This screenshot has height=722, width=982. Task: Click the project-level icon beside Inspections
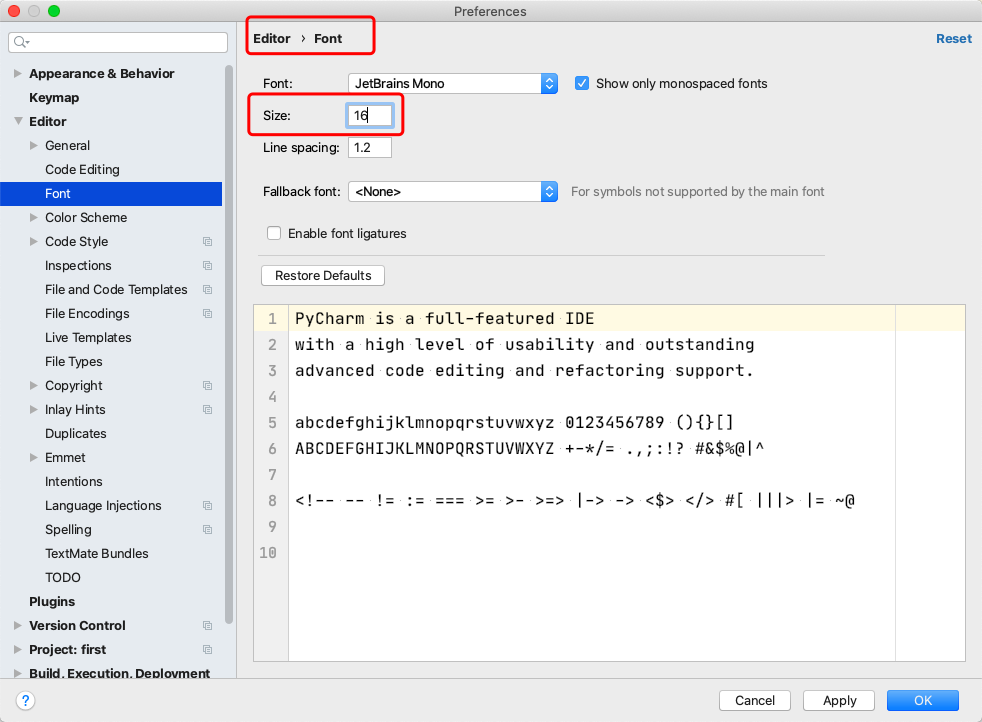207,266
